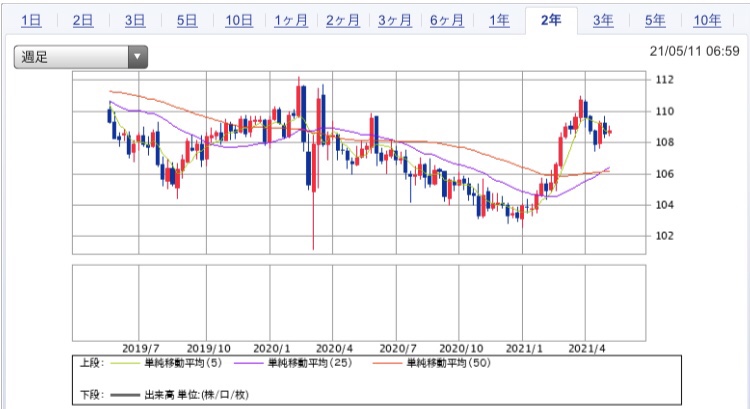Click the 単純移動平均(50) legend label

point(449,363)
